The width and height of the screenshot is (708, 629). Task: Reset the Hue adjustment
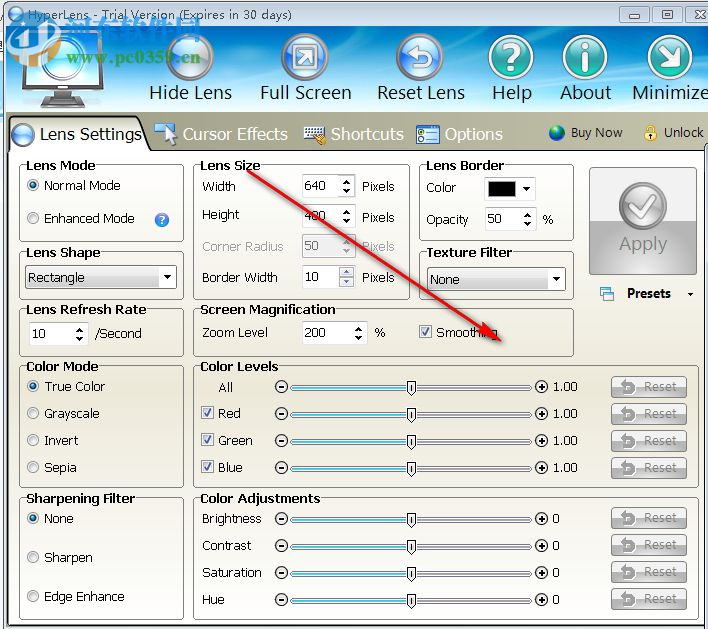pos(648,599)
